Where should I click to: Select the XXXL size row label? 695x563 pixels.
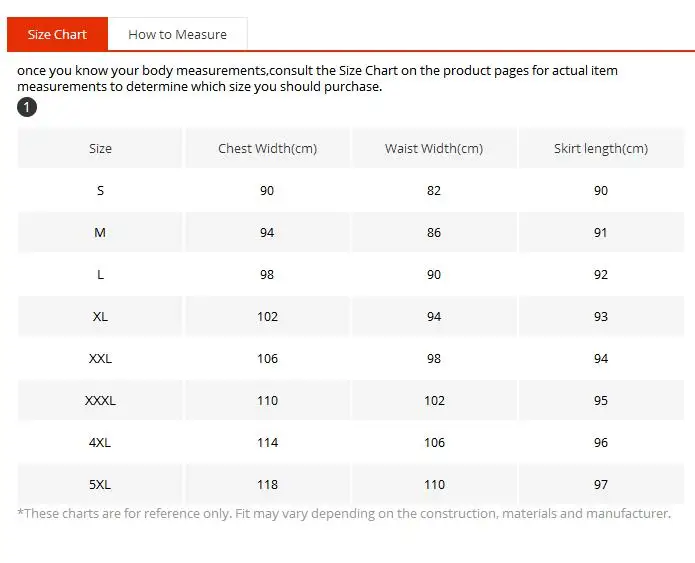[x=100, y=400]
